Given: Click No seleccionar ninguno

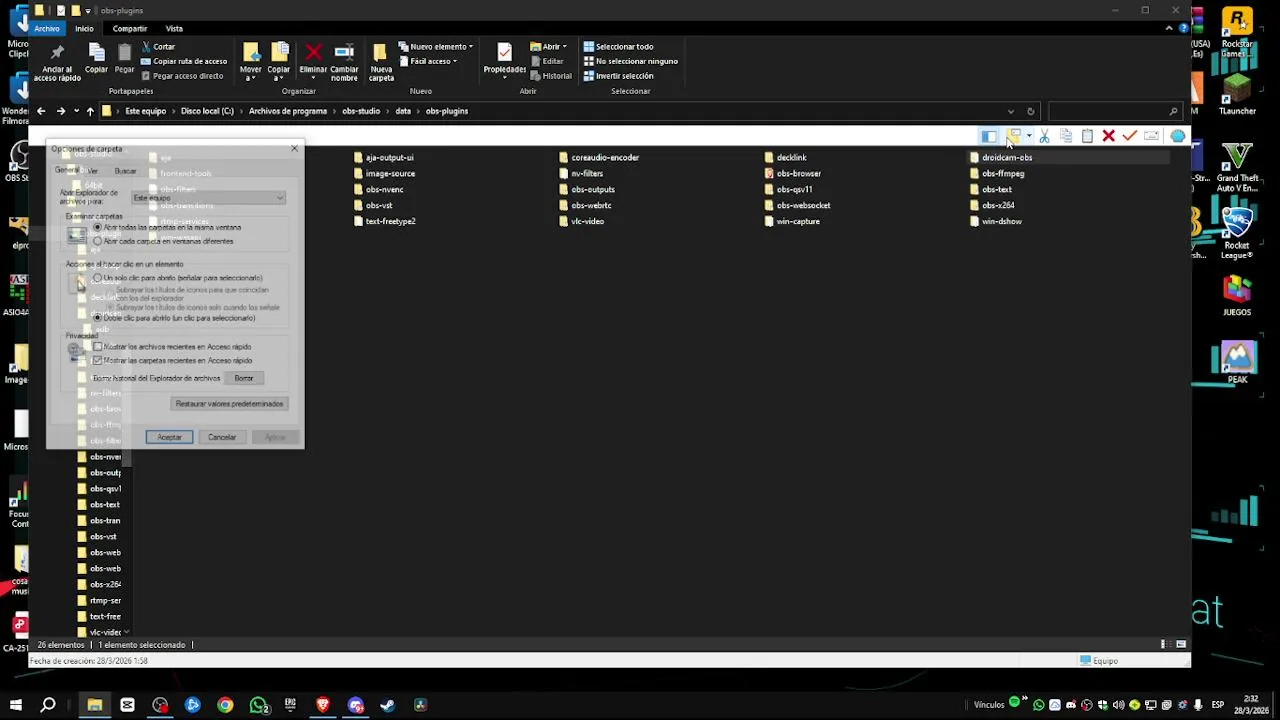Looking at the screenshot, I should tap(630, 61).
